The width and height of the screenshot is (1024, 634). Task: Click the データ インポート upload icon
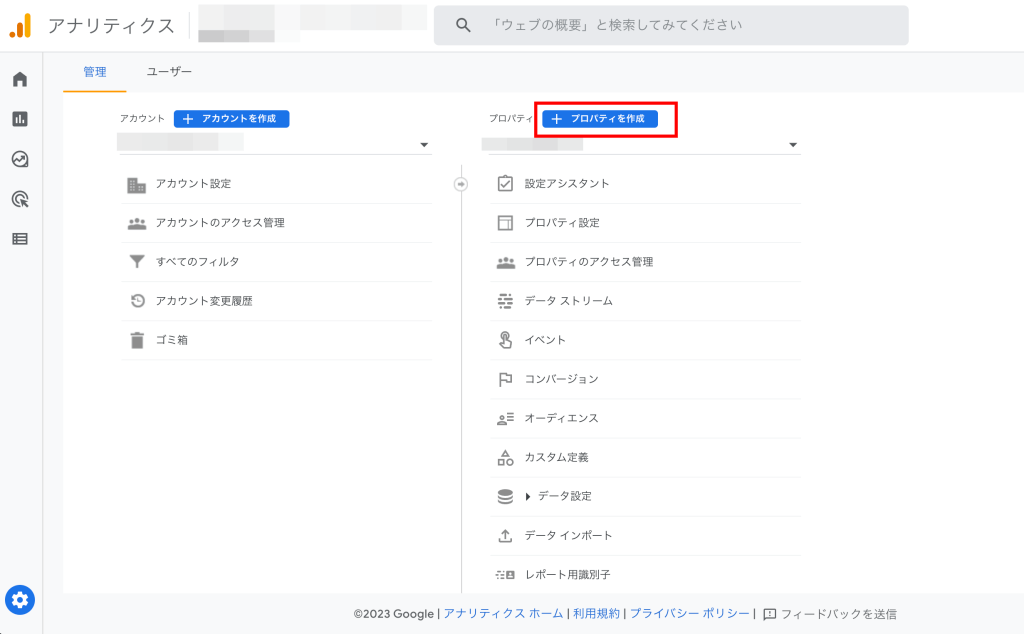click(x=505, y=535)
